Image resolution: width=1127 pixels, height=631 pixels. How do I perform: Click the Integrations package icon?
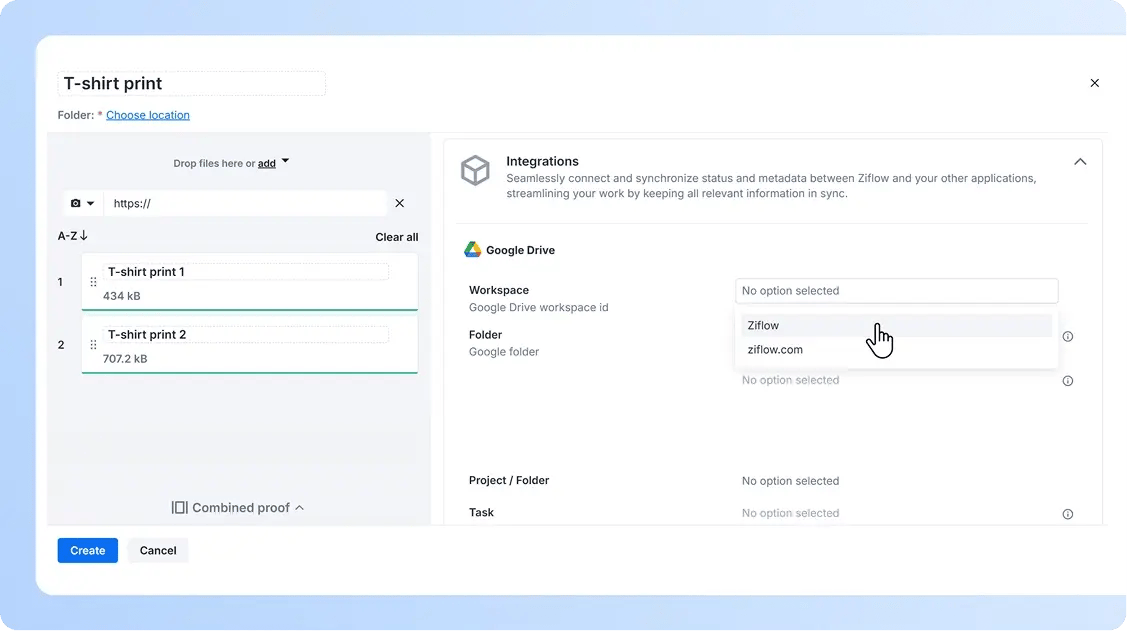point(475,170)
